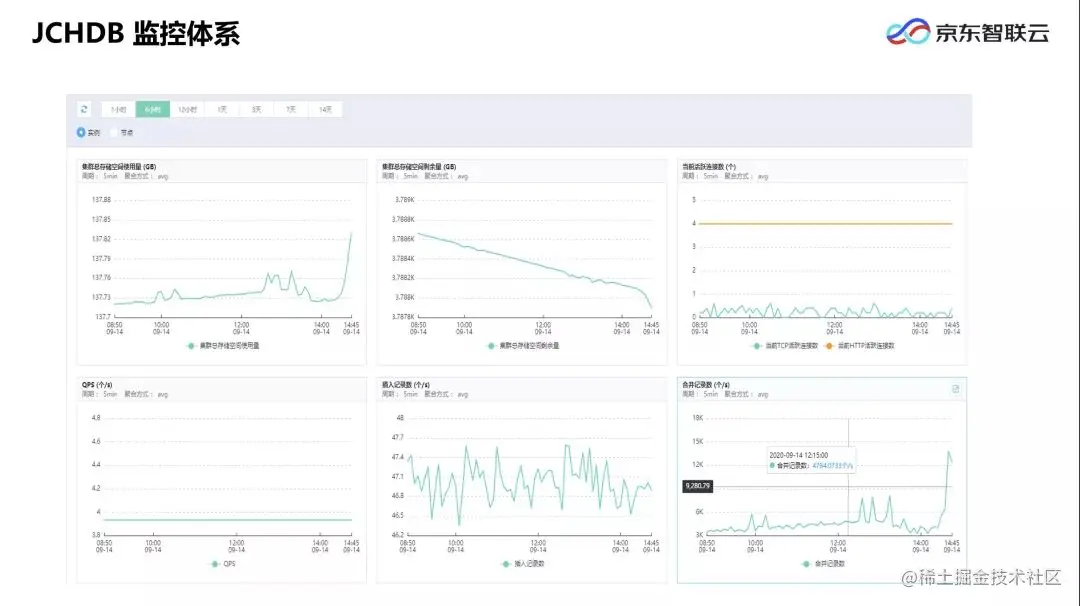The width and height of the screenshot is (1080, 606).
Task: Click the orange HTTP connections line at value 4
Action: point(825,223)
